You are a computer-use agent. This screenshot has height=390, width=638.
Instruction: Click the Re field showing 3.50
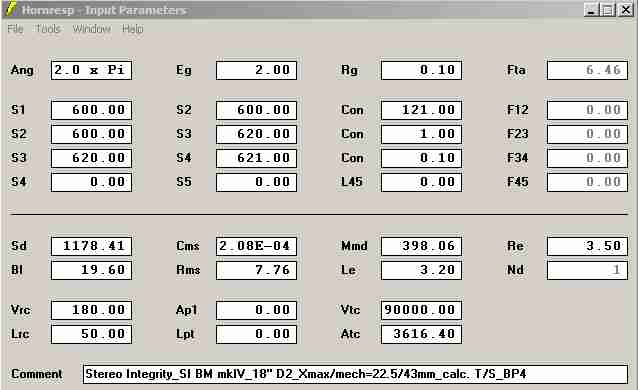click(587, 246)
